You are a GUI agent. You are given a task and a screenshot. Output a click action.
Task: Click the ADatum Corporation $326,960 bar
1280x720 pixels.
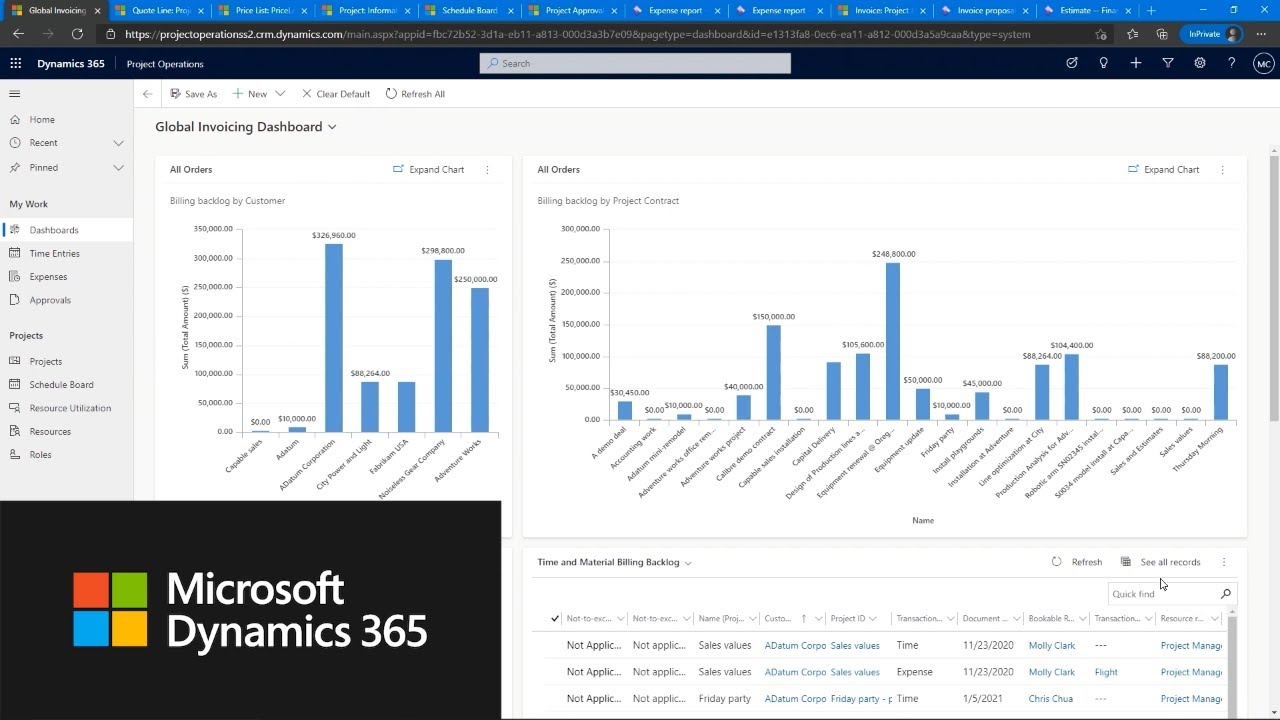pyautogui.click(x=333, y=338)
